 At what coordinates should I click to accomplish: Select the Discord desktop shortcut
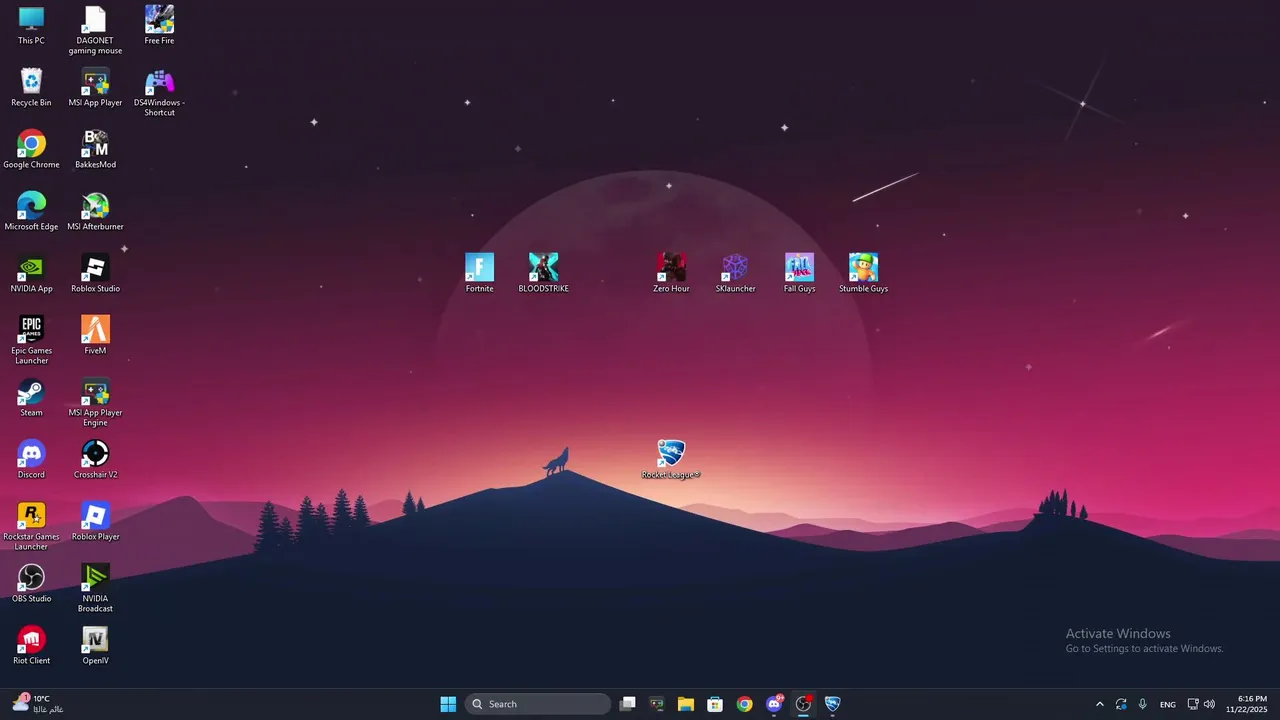pyautogui.click(x=31, y=460)
